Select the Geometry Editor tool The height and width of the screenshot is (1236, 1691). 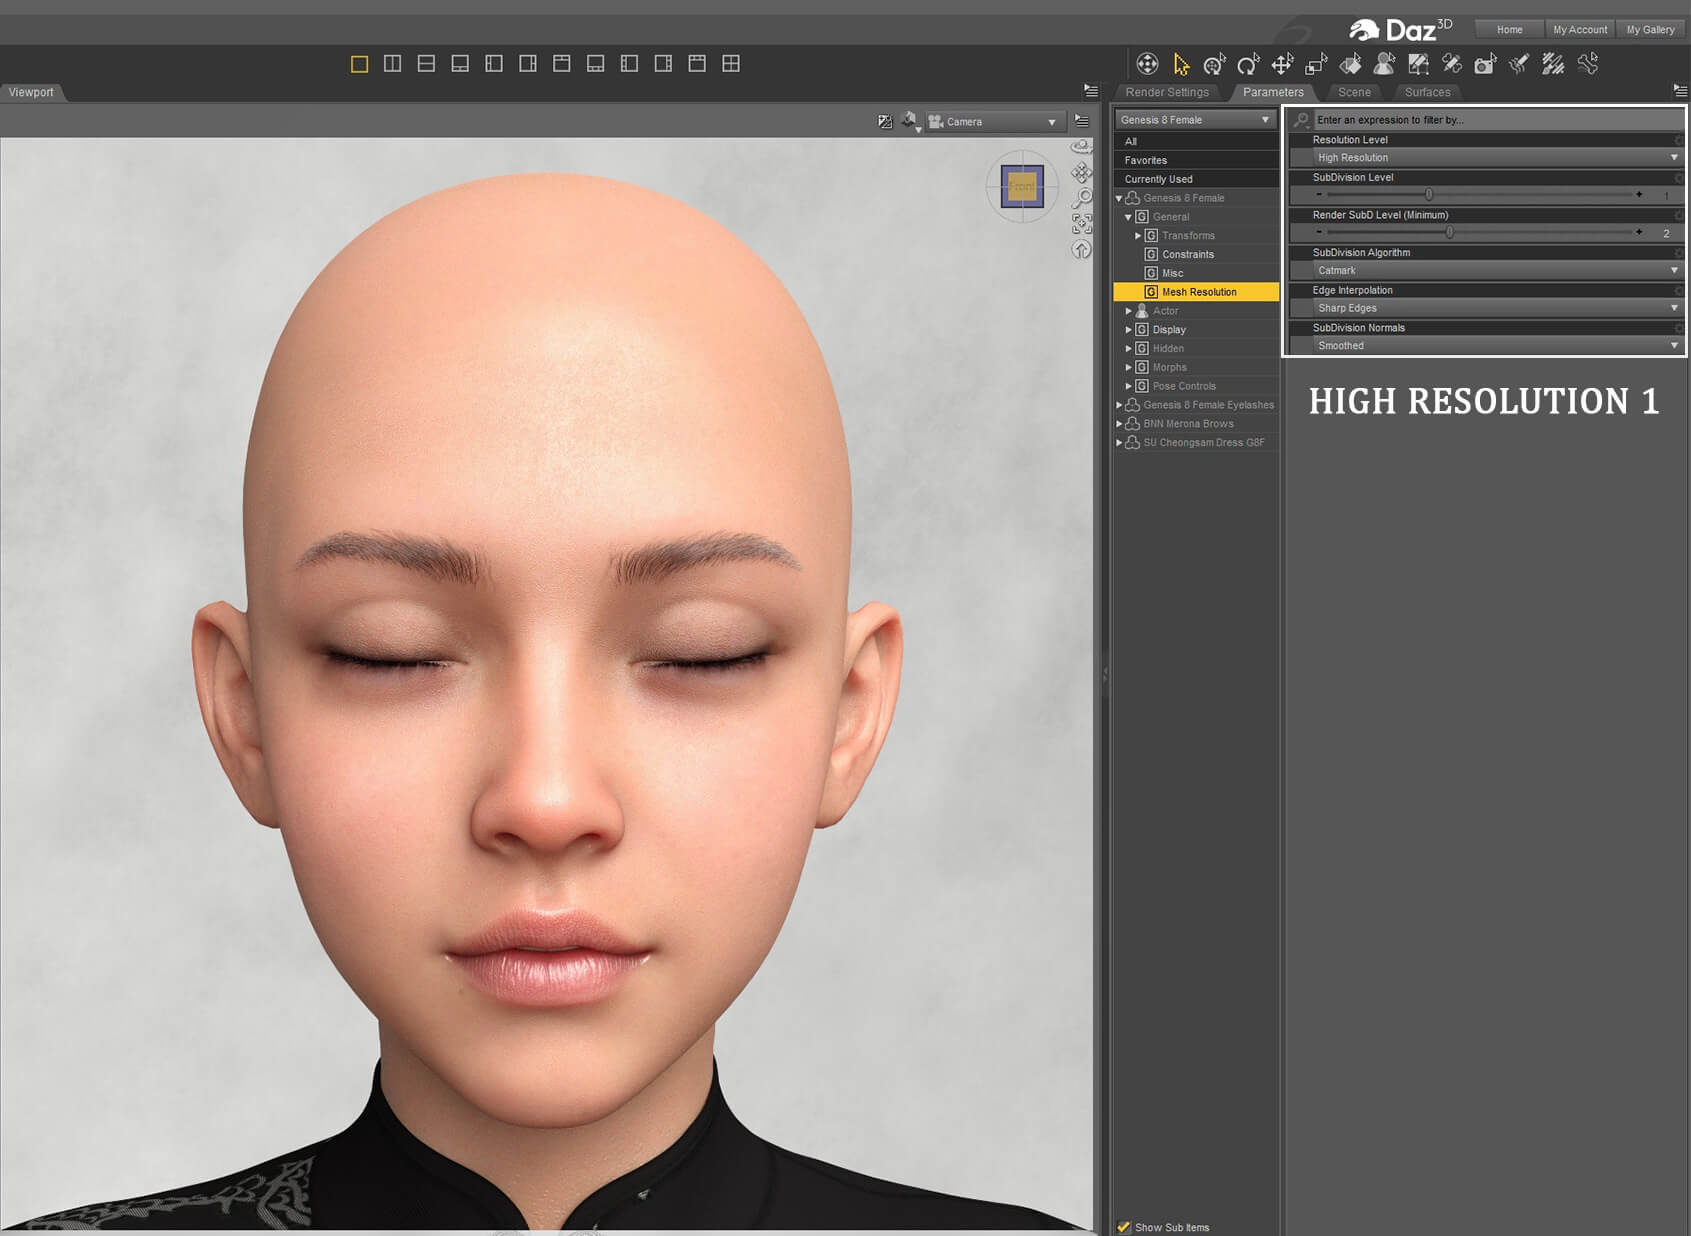pyautogui.click(x=1418, y=64)
